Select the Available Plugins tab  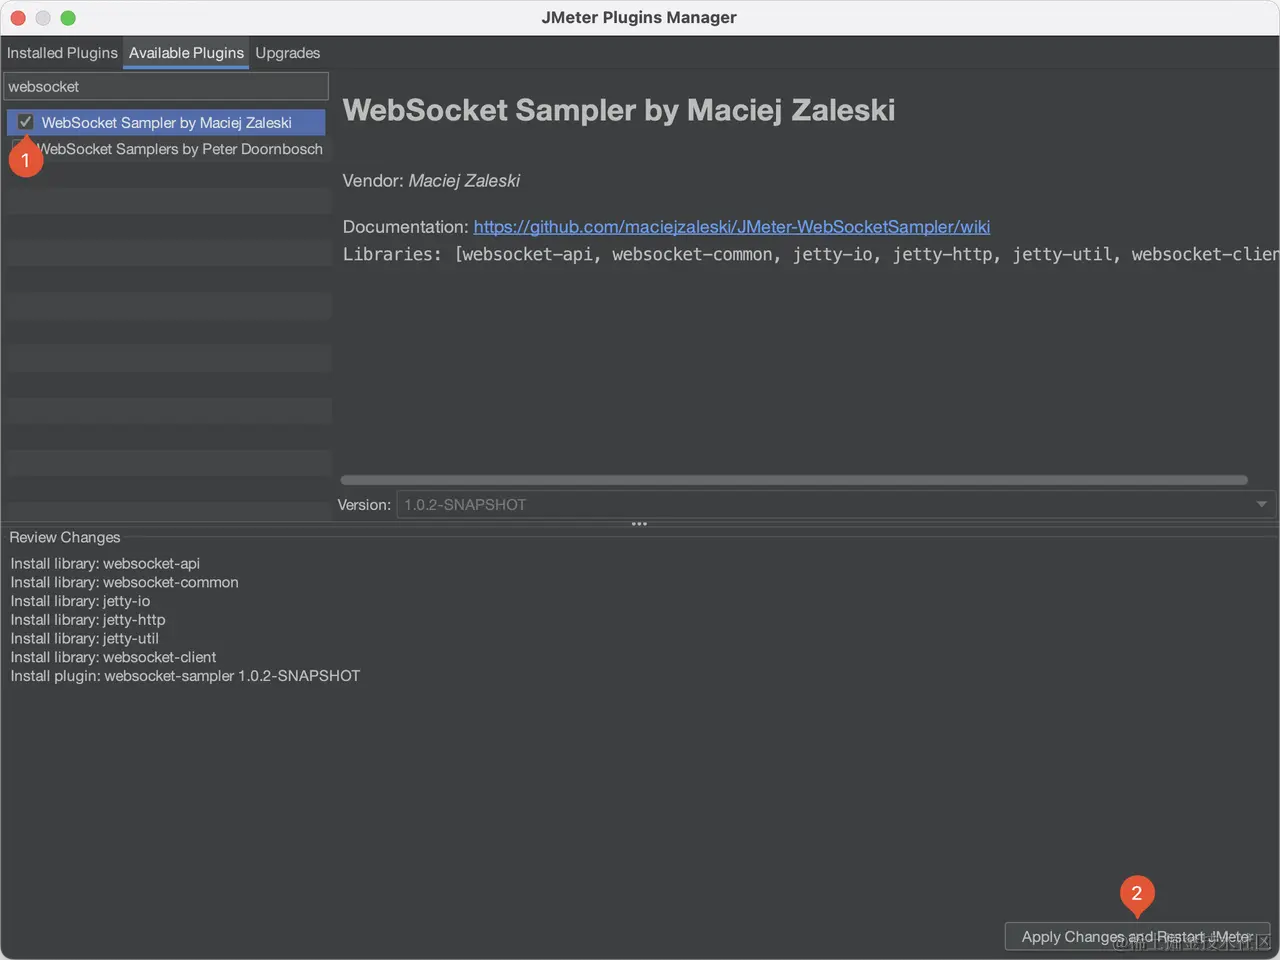click(185, 52)
